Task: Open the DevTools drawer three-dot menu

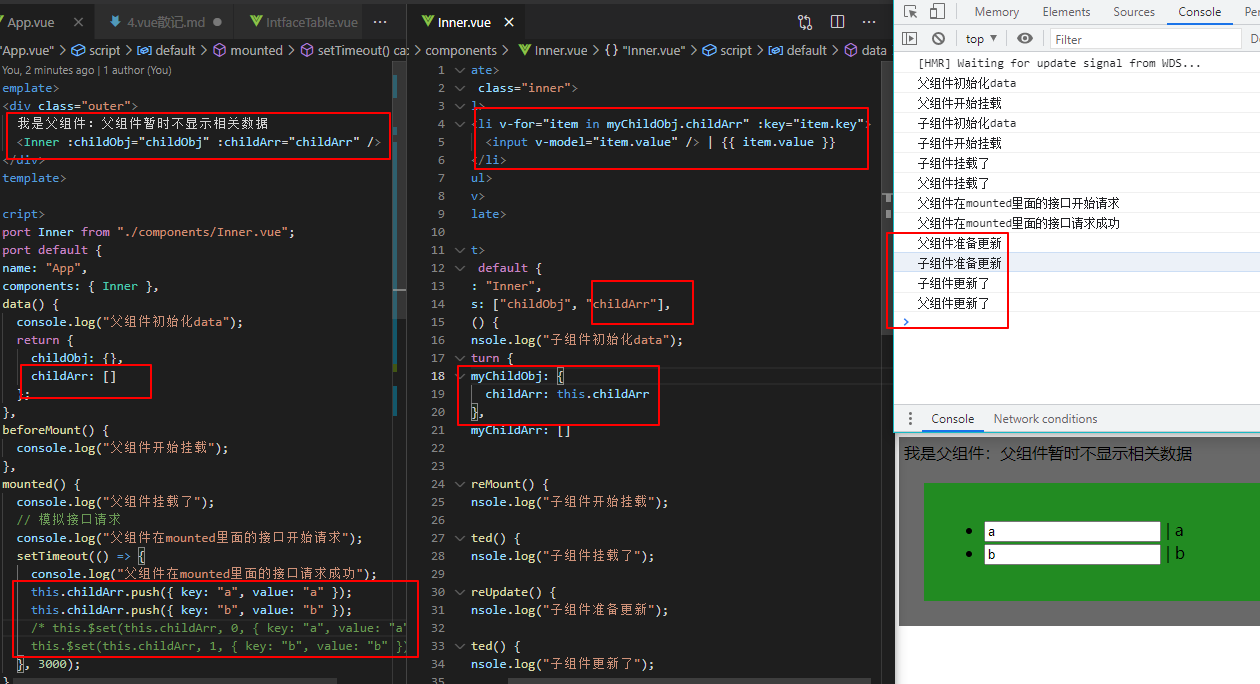Action: 910,419
